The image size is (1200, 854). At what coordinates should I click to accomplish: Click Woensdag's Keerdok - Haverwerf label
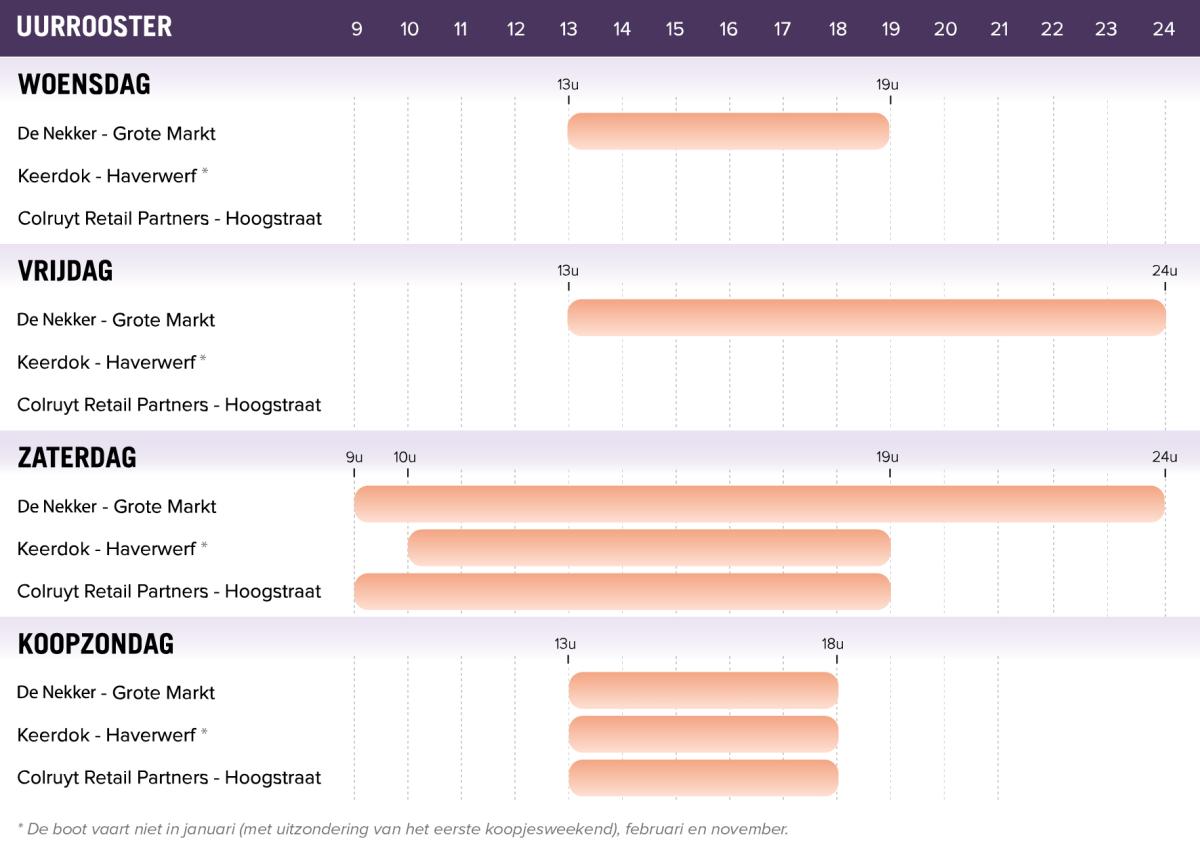pyautogui.click(x=107, y=176)
